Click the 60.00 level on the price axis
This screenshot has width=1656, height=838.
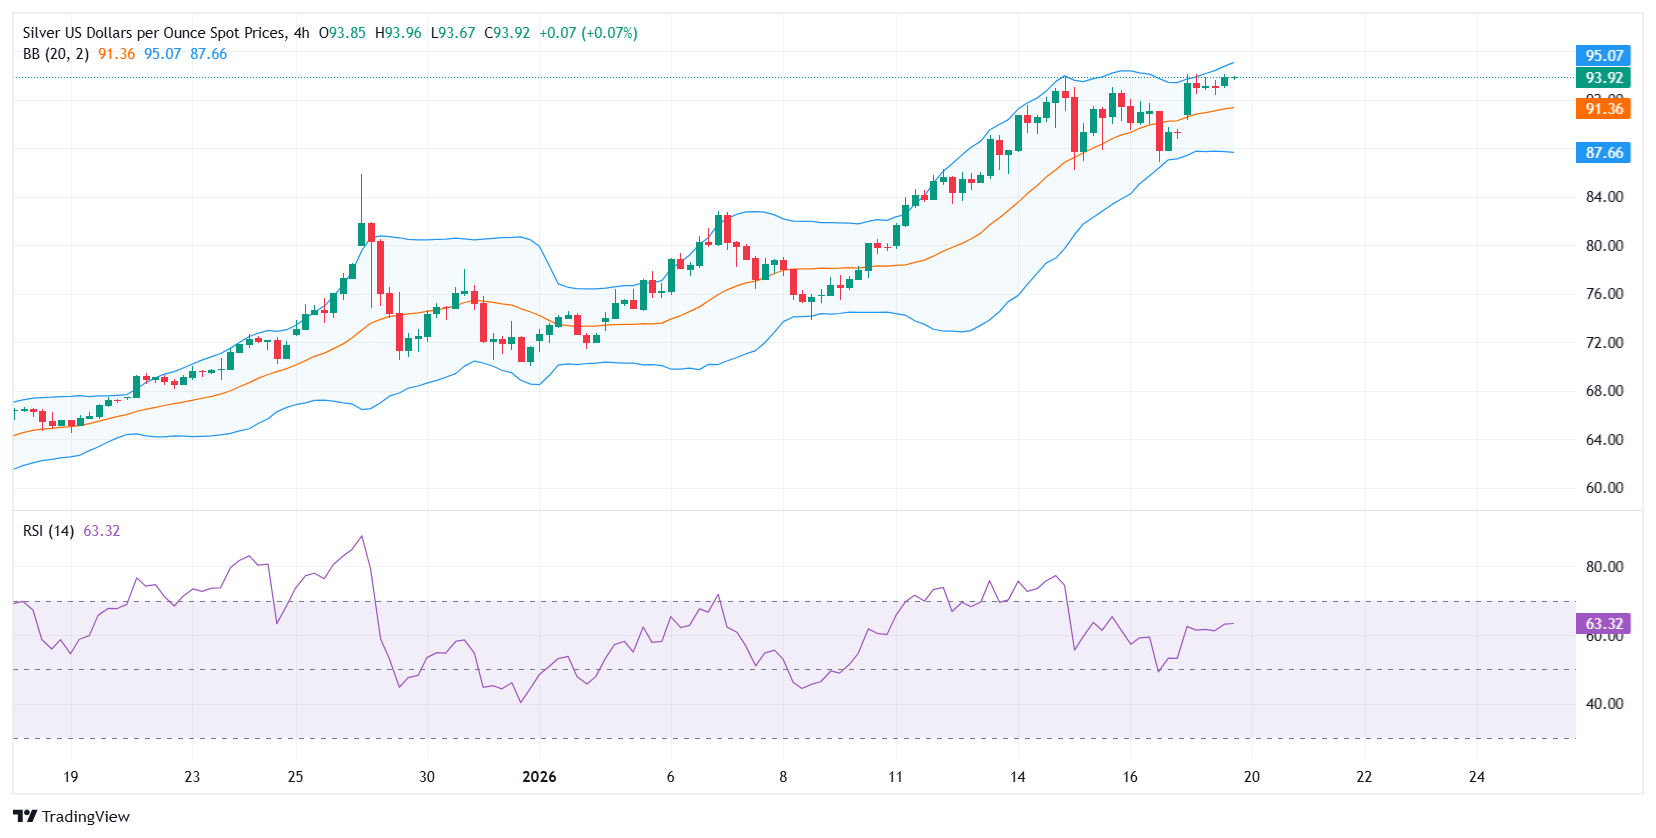pos(1604,488)
